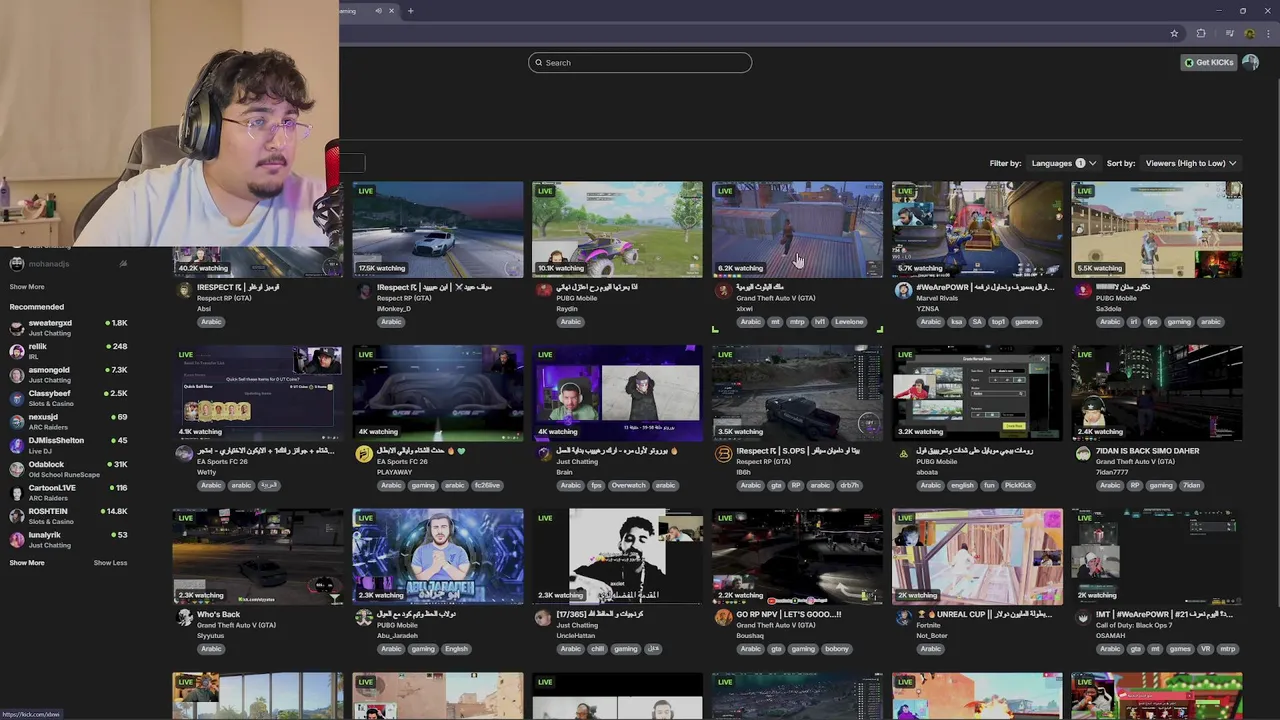
Task: Open "GO RP NPV | LET'S GOOO...!!" title
Action: 789,615
